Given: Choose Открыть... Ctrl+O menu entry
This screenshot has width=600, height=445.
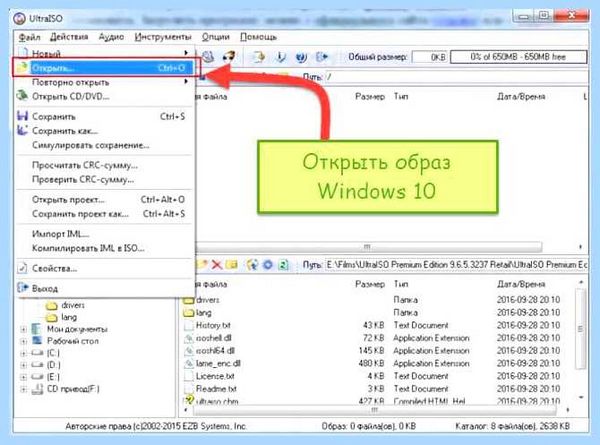Looking at the screenshot, I should 106,68.
